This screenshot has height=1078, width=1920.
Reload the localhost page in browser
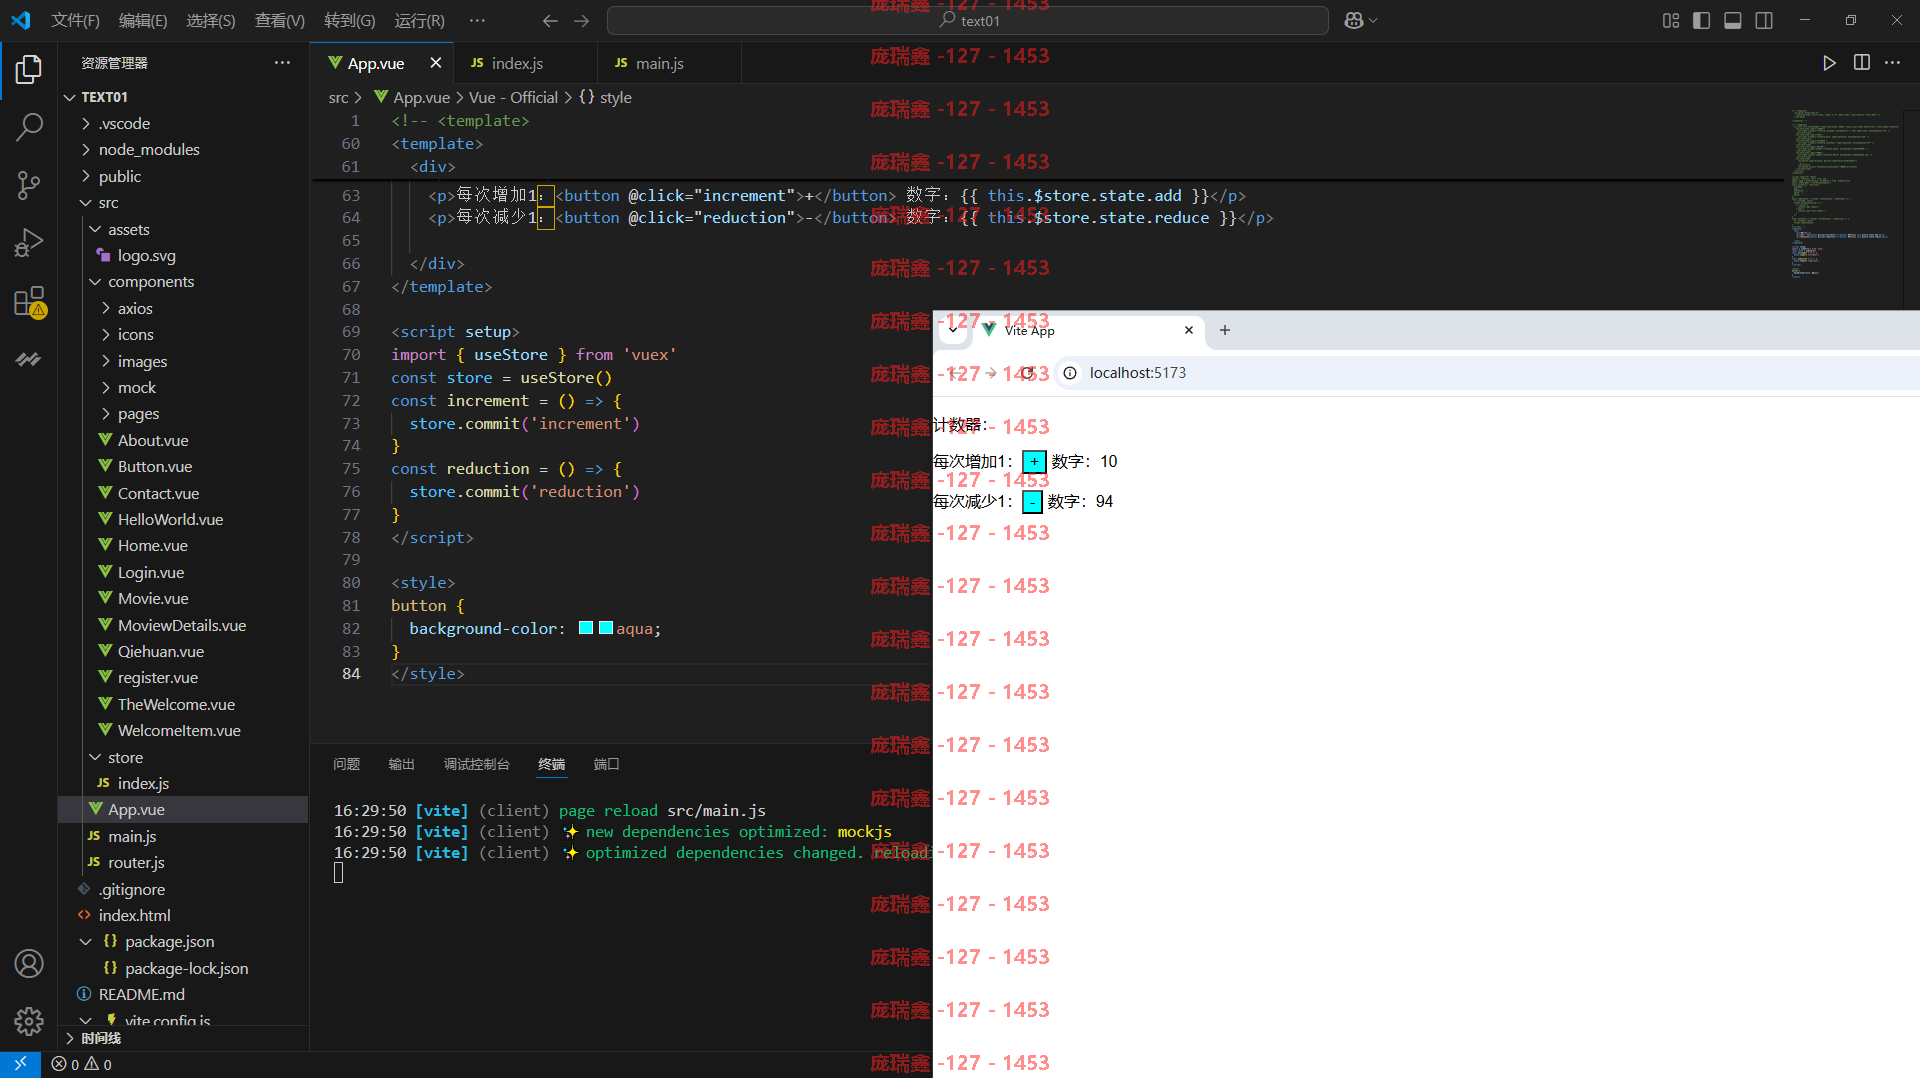point(1027,373)
